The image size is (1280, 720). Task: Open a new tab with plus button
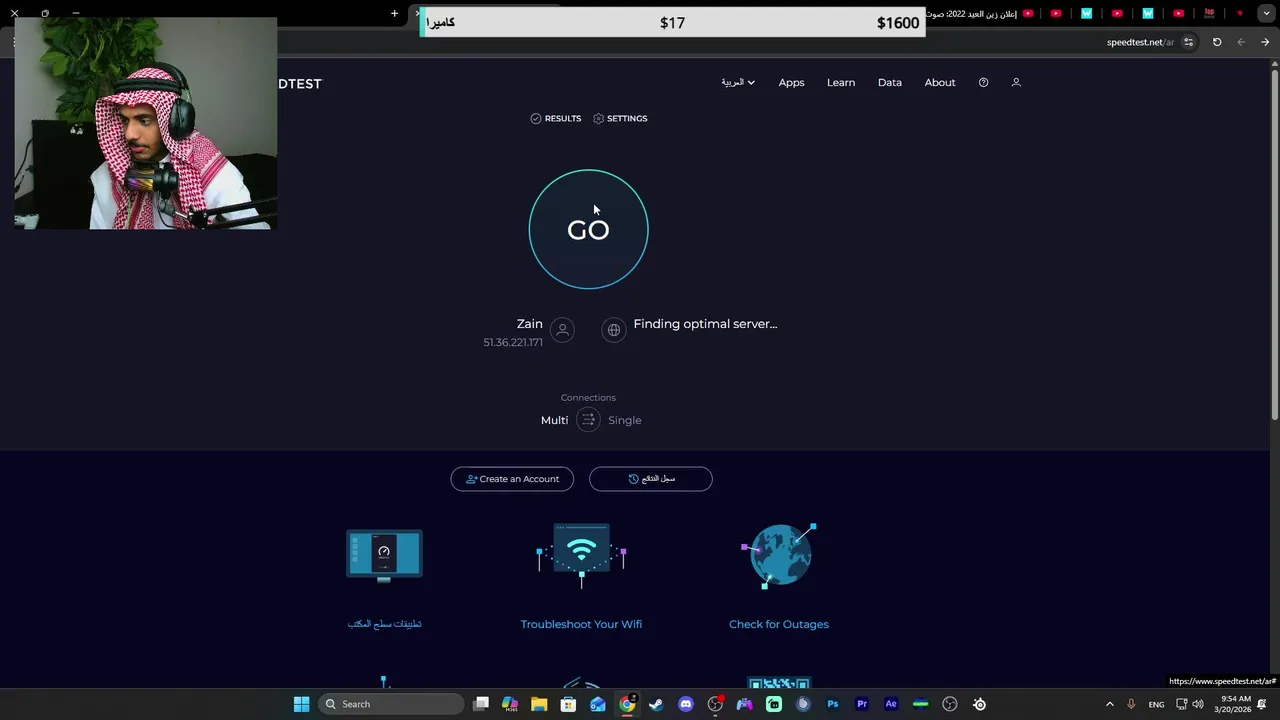click(x=394, y=13)
